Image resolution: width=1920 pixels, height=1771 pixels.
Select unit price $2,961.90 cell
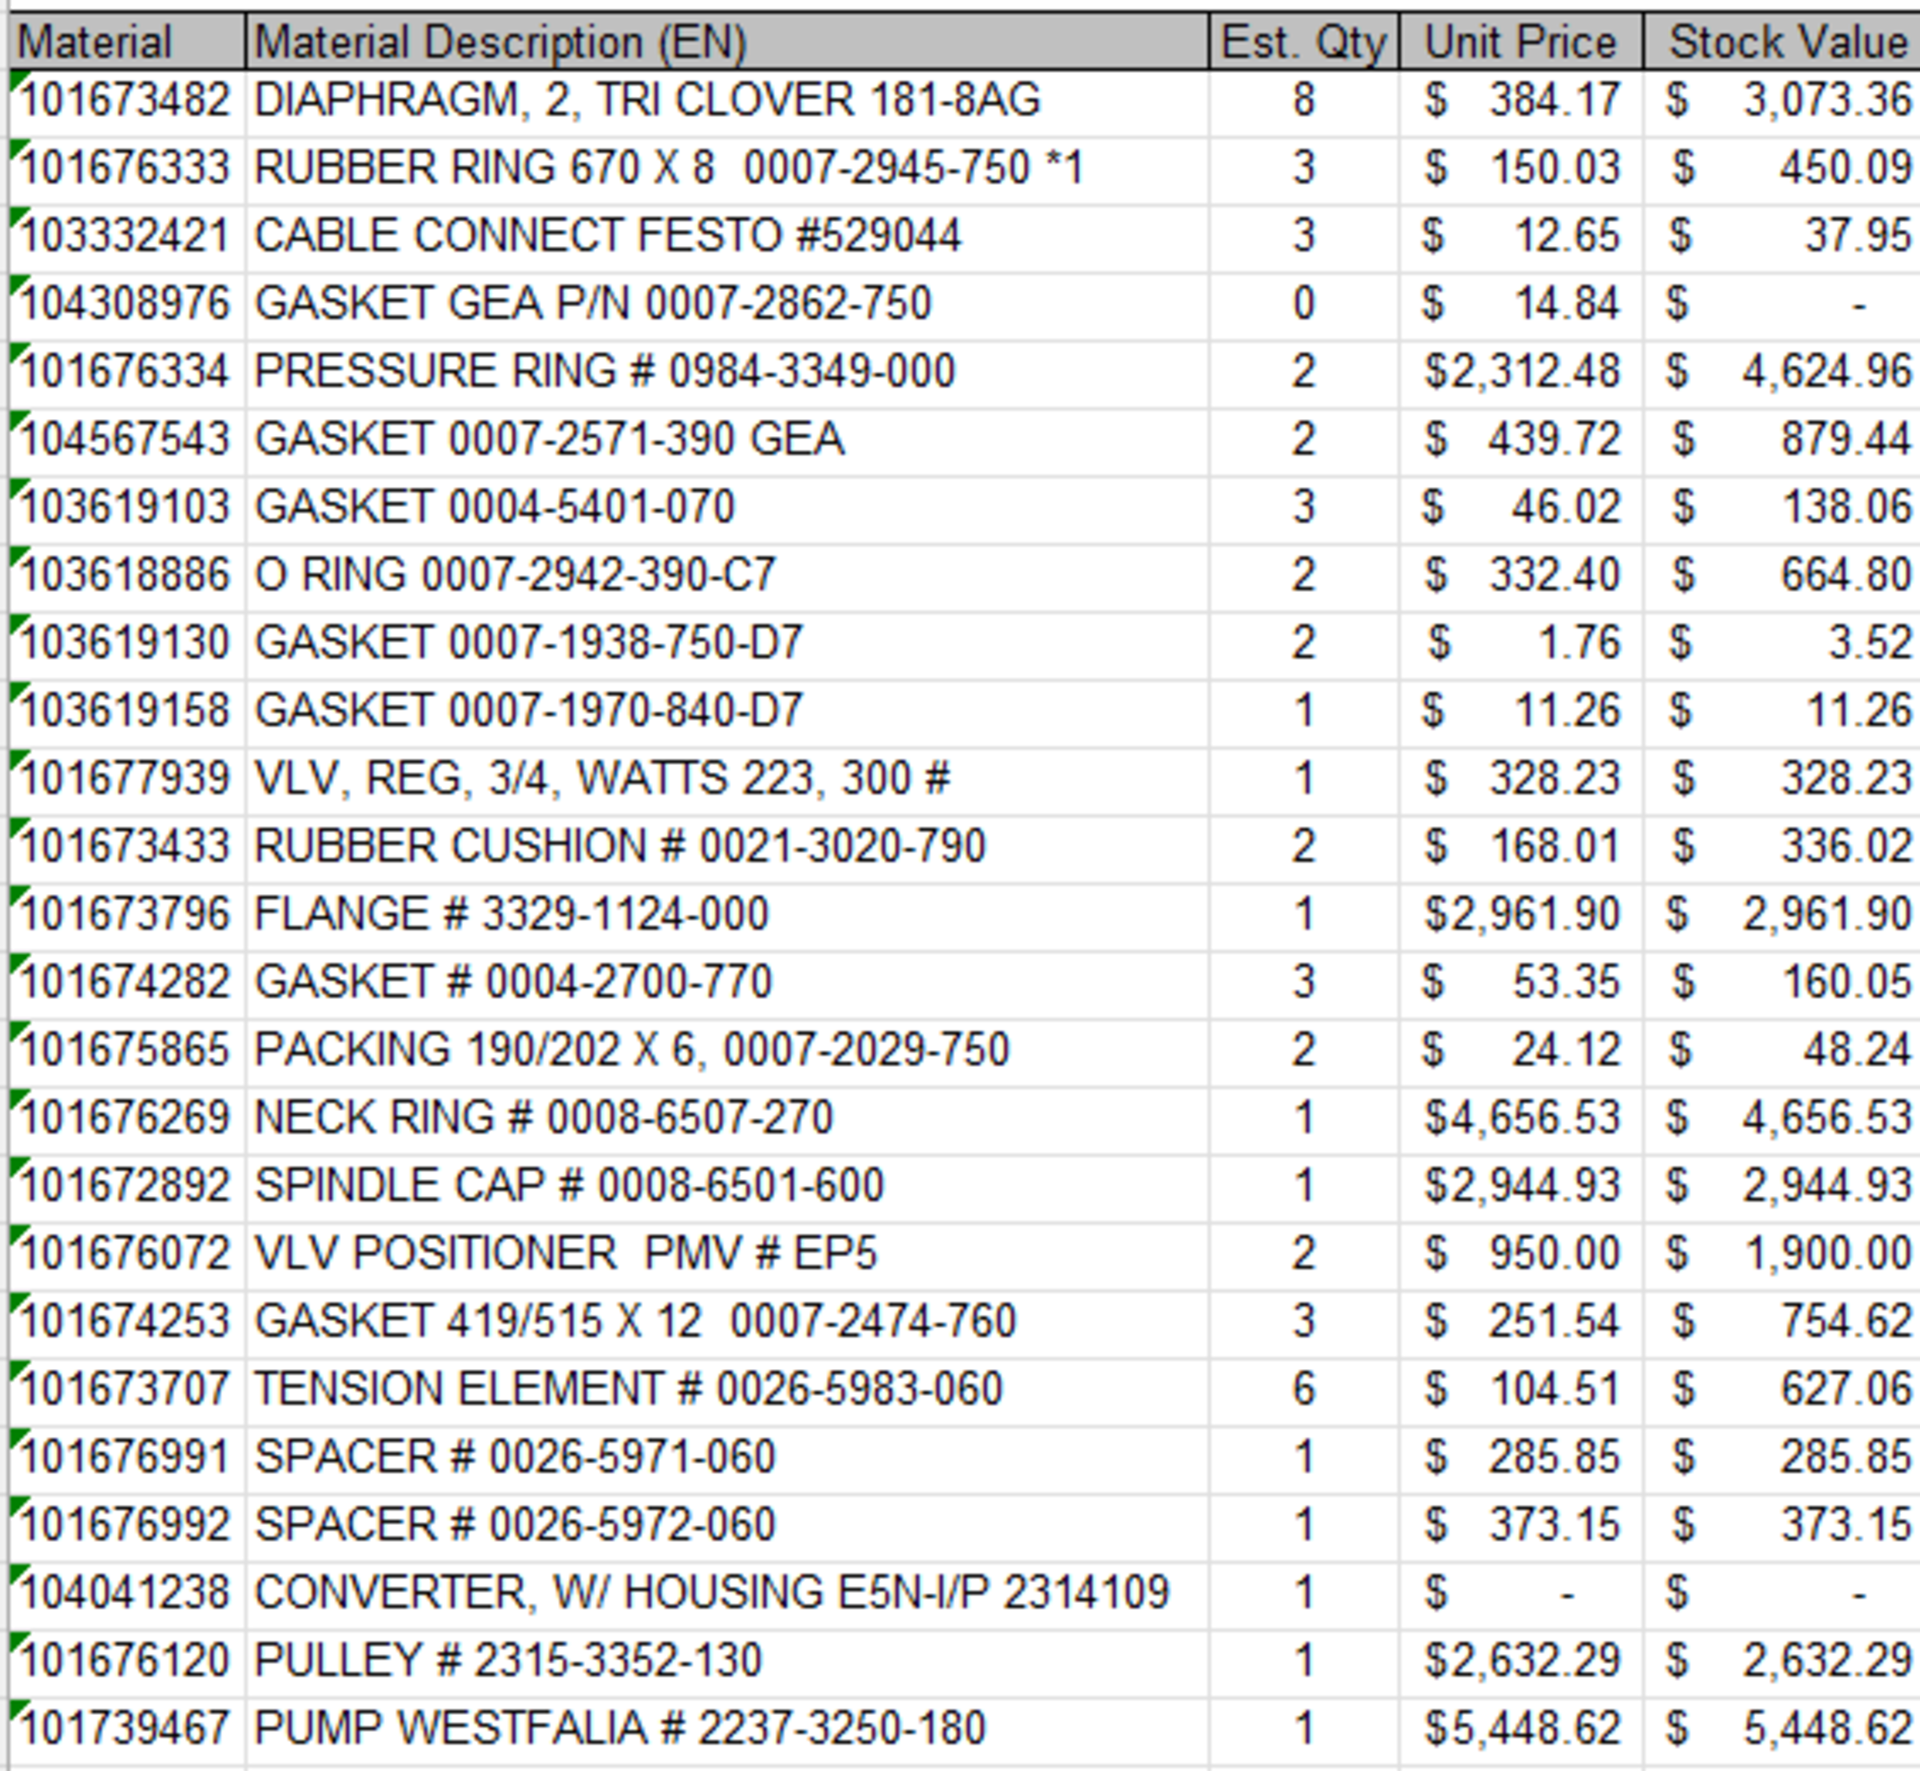1520,918
